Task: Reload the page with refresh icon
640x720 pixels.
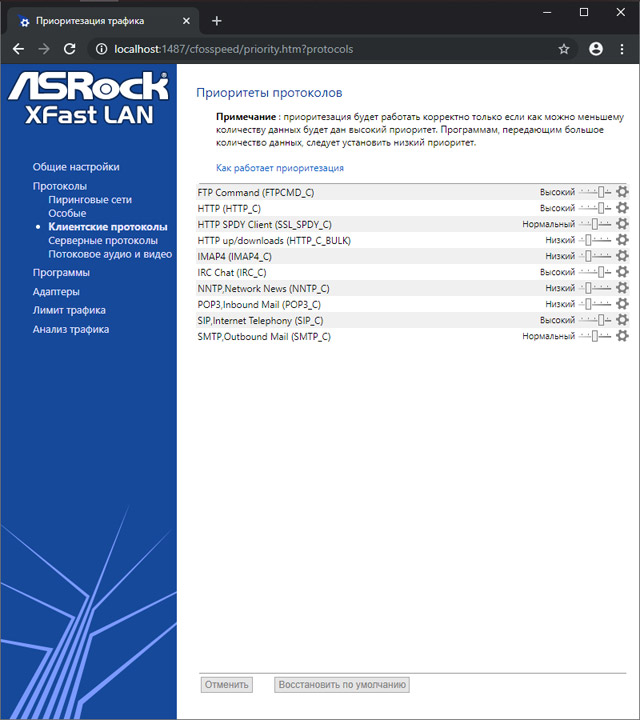Action: [70, 49]
